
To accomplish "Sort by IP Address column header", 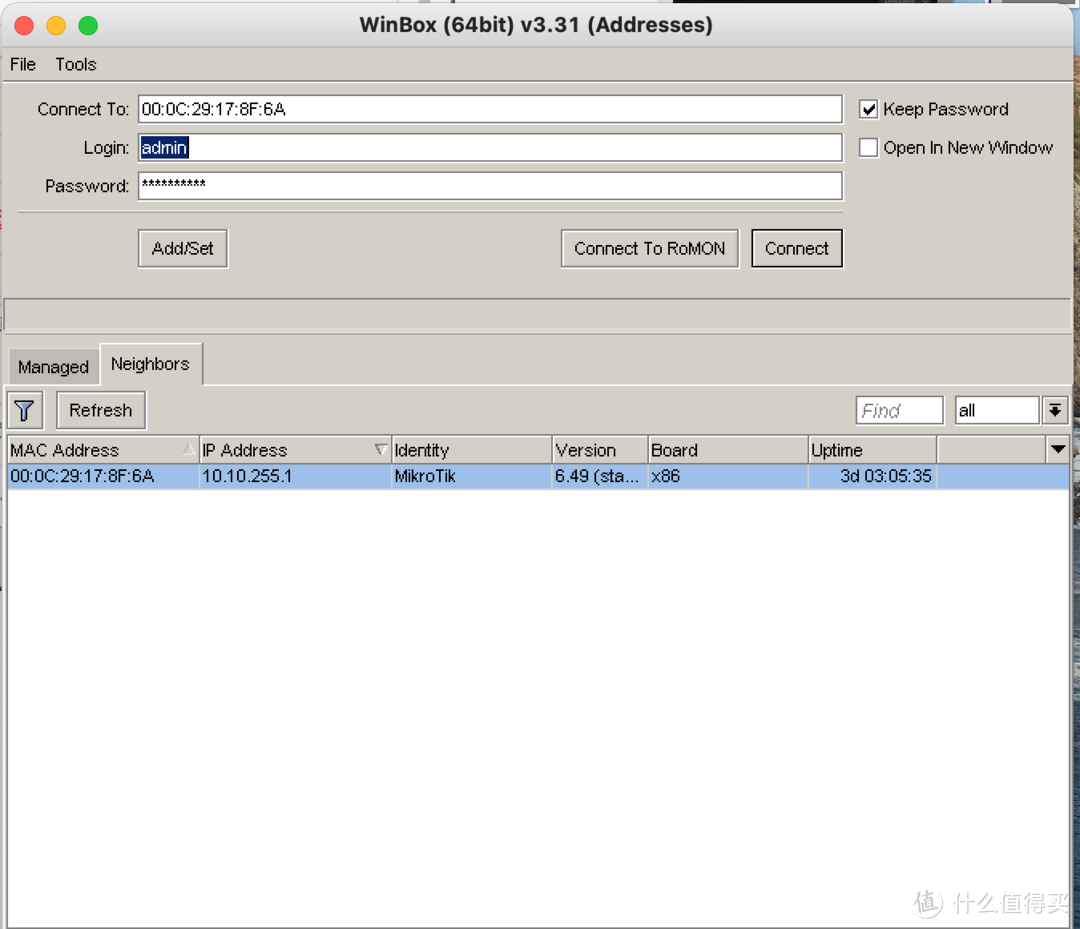I will [x=295, y=450].
